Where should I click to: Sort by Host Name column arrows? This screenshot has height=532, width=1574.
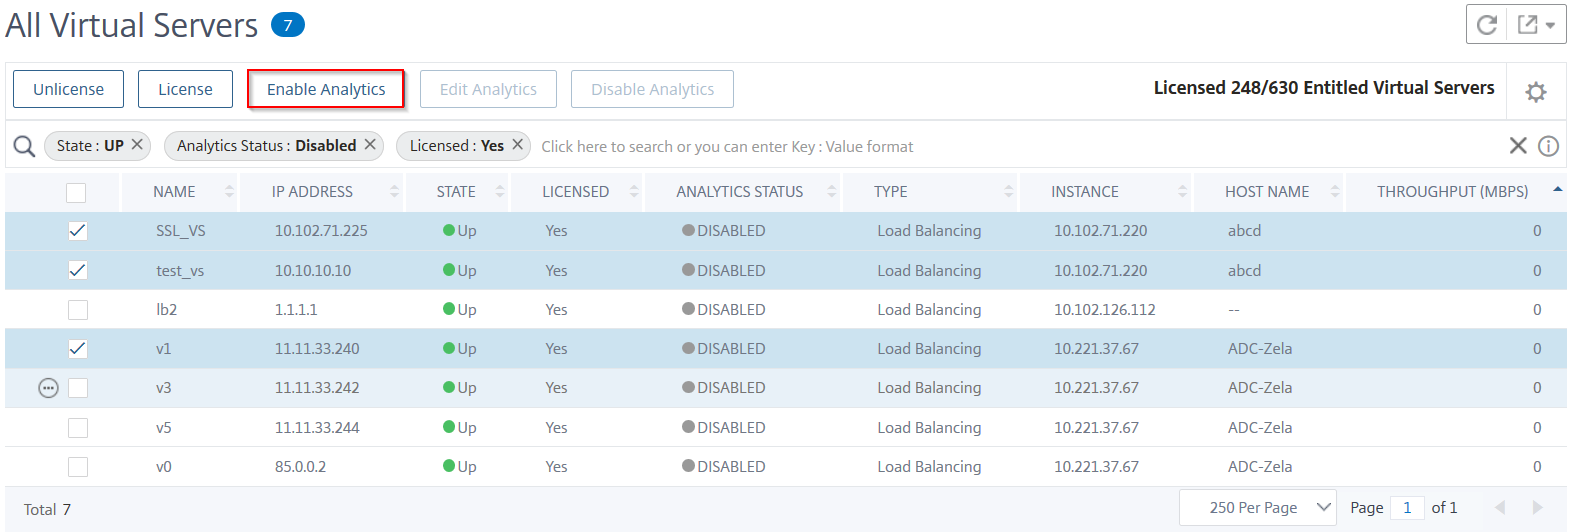point(1334,191)
